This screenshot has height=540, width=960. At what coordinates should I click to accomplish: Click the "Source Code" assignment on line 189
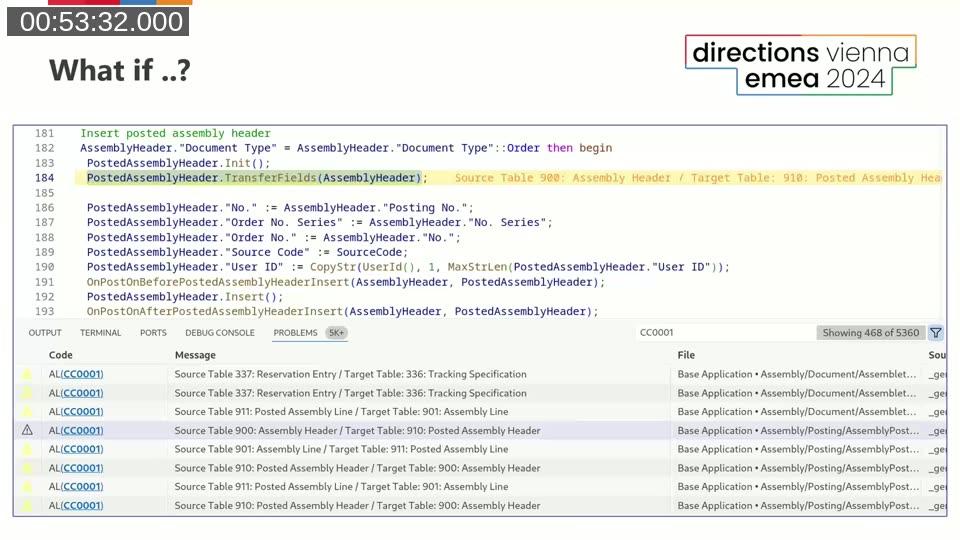(x=247, y=252)
